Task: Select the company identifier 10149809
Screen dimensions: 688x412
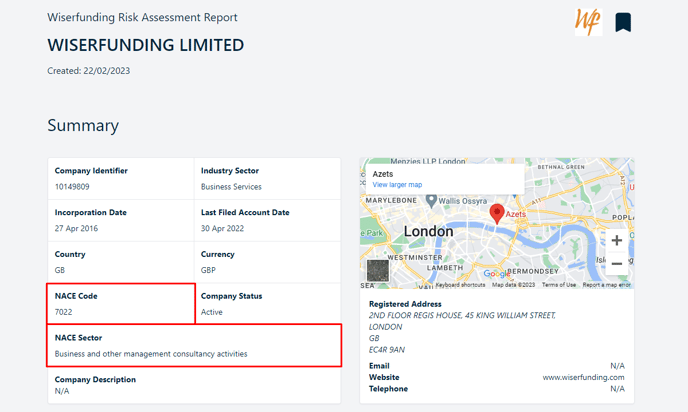Action: (x=72, y=186)
